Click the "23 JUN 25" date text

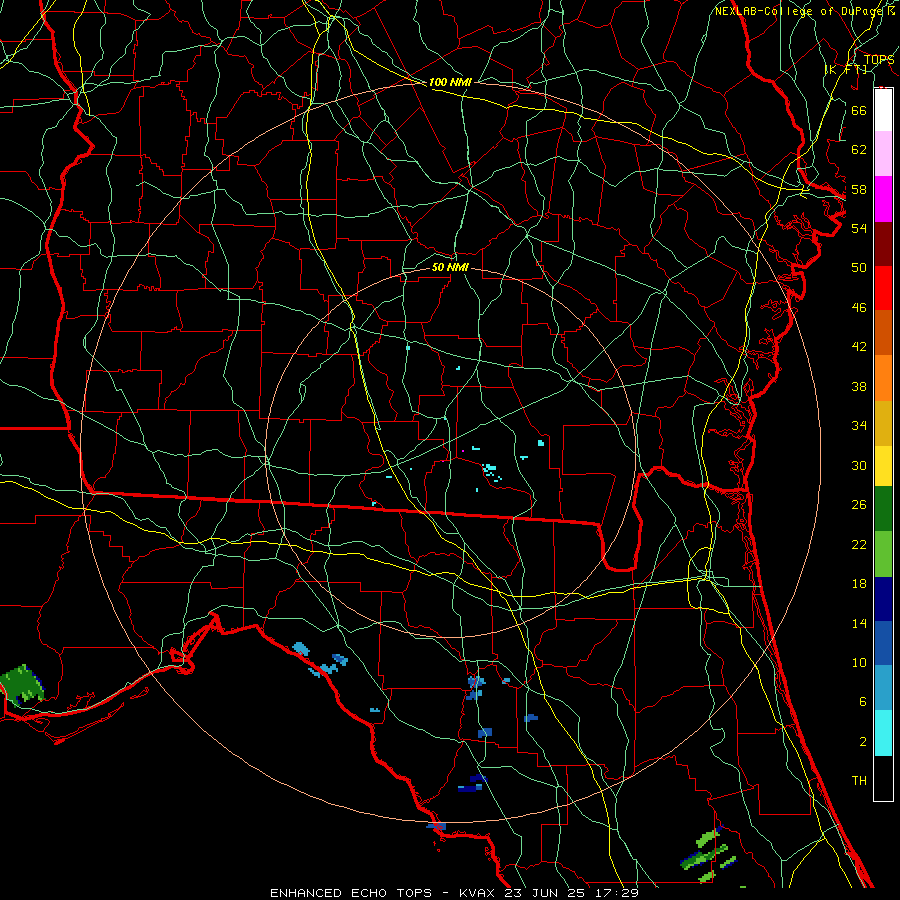pos(546,893)
